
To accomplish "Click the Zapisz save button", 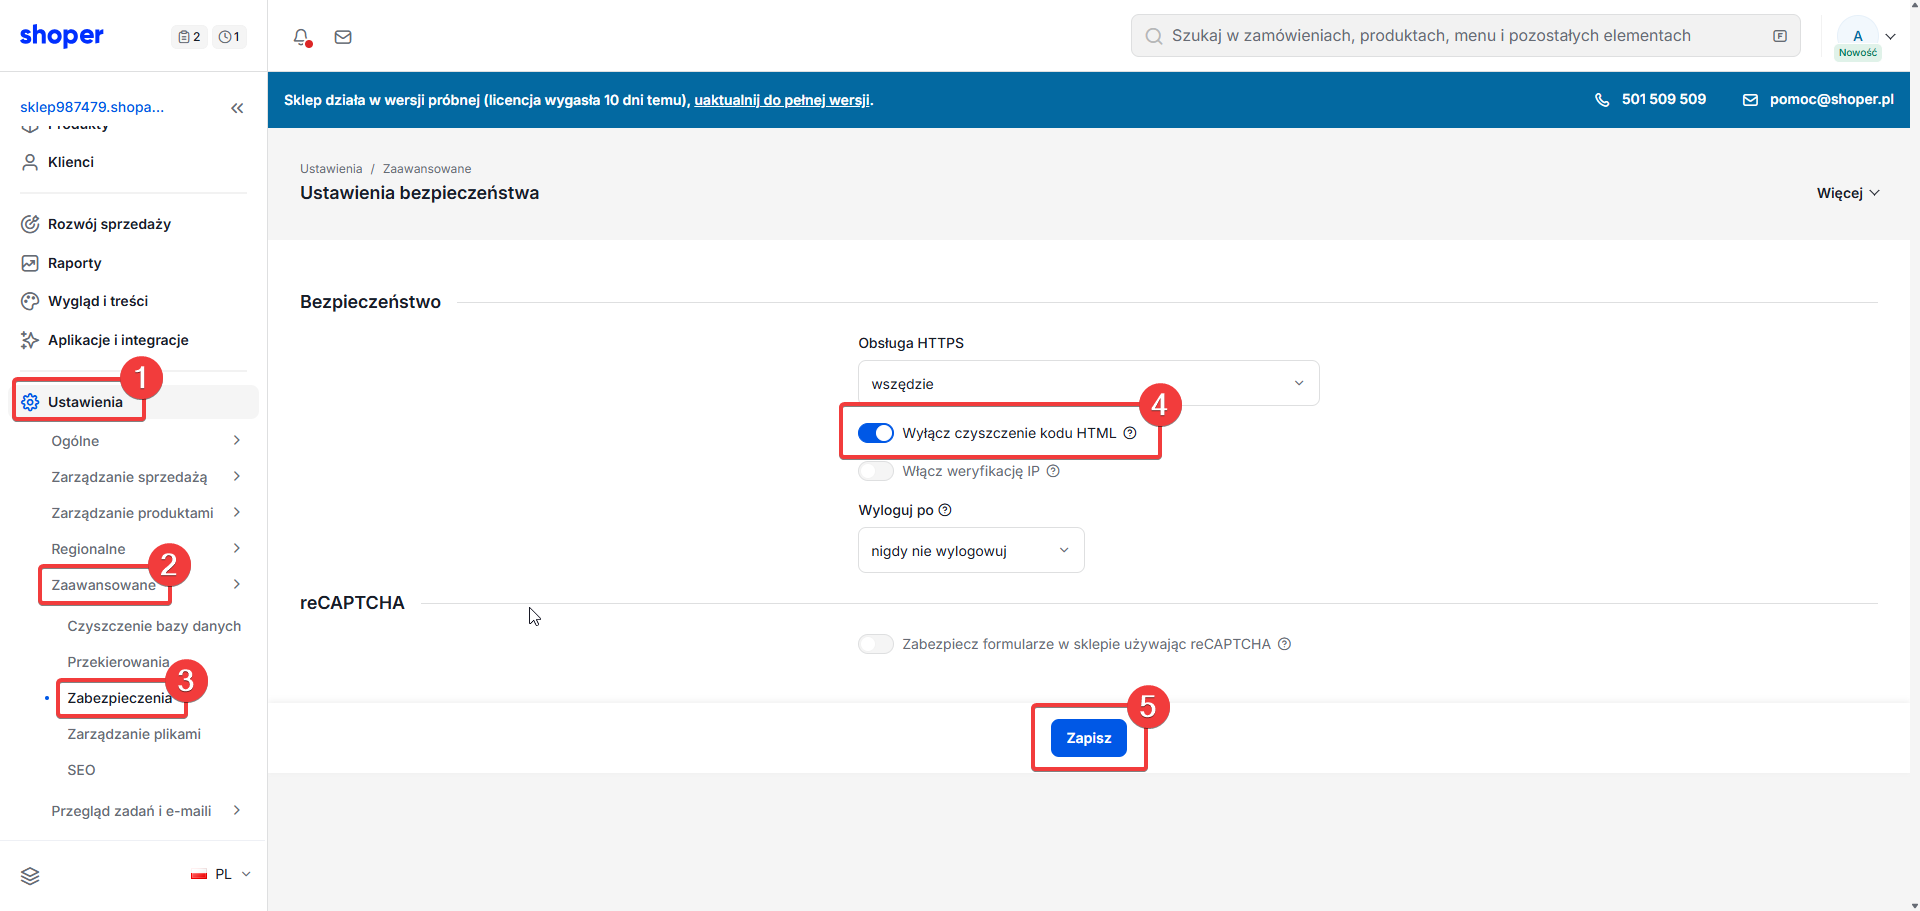I will coord(1089,738).
